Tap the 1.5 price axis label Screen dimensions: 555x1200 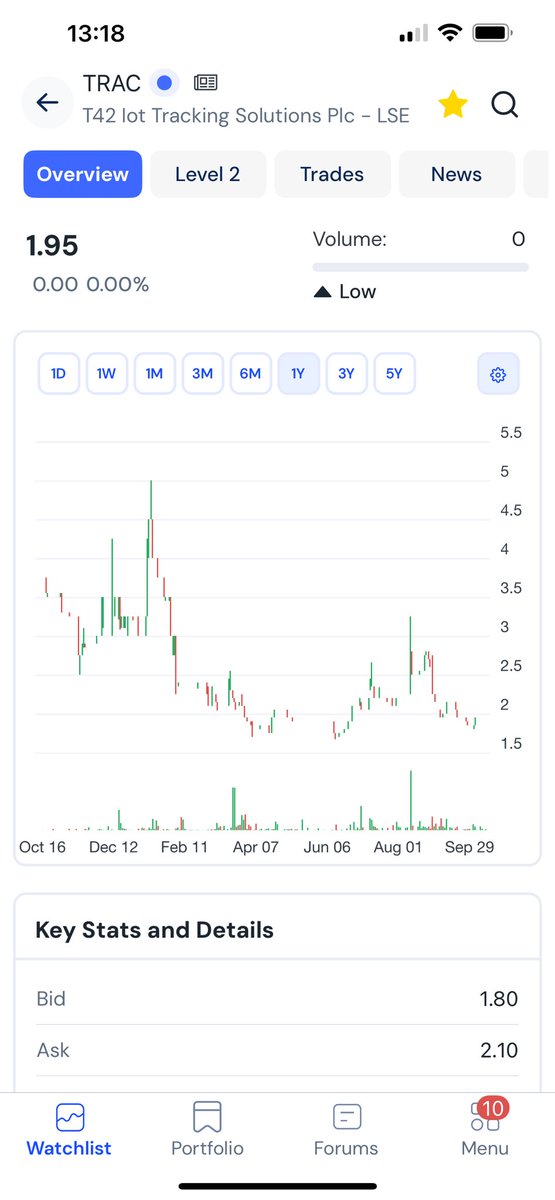(511, 743)
